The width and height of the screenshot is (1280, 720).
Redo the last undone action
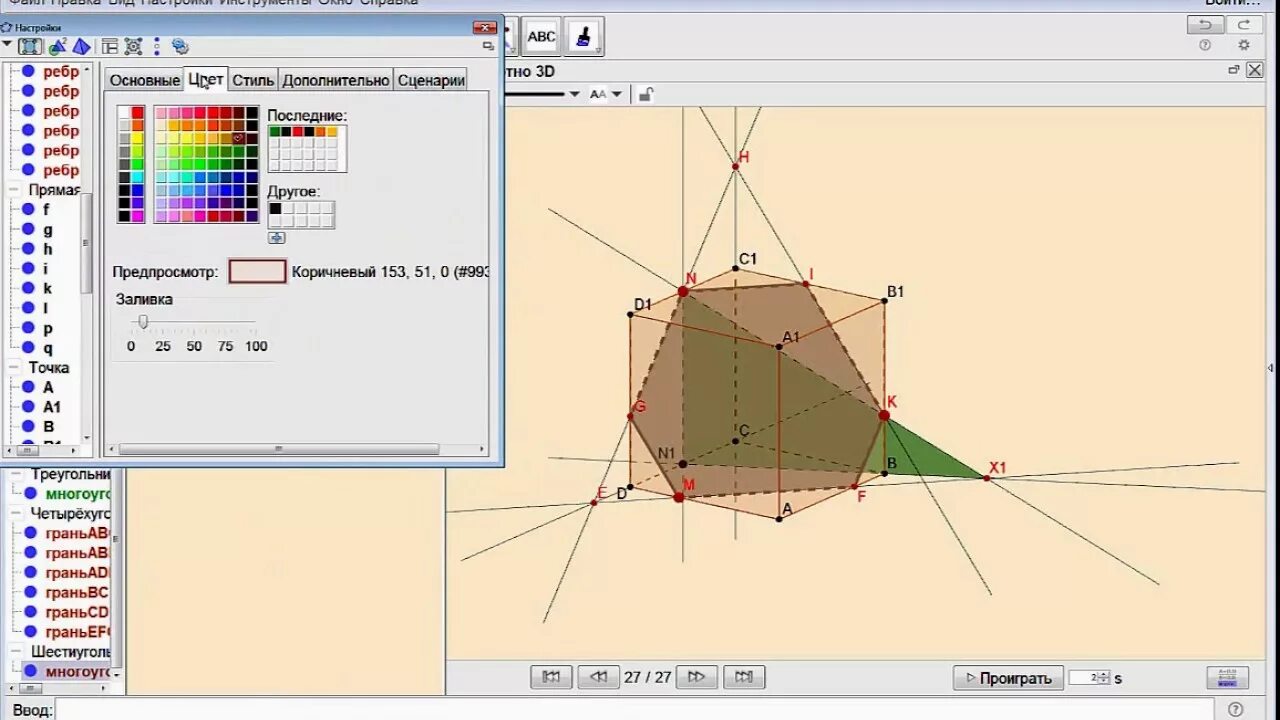(x=1244, y=25)
